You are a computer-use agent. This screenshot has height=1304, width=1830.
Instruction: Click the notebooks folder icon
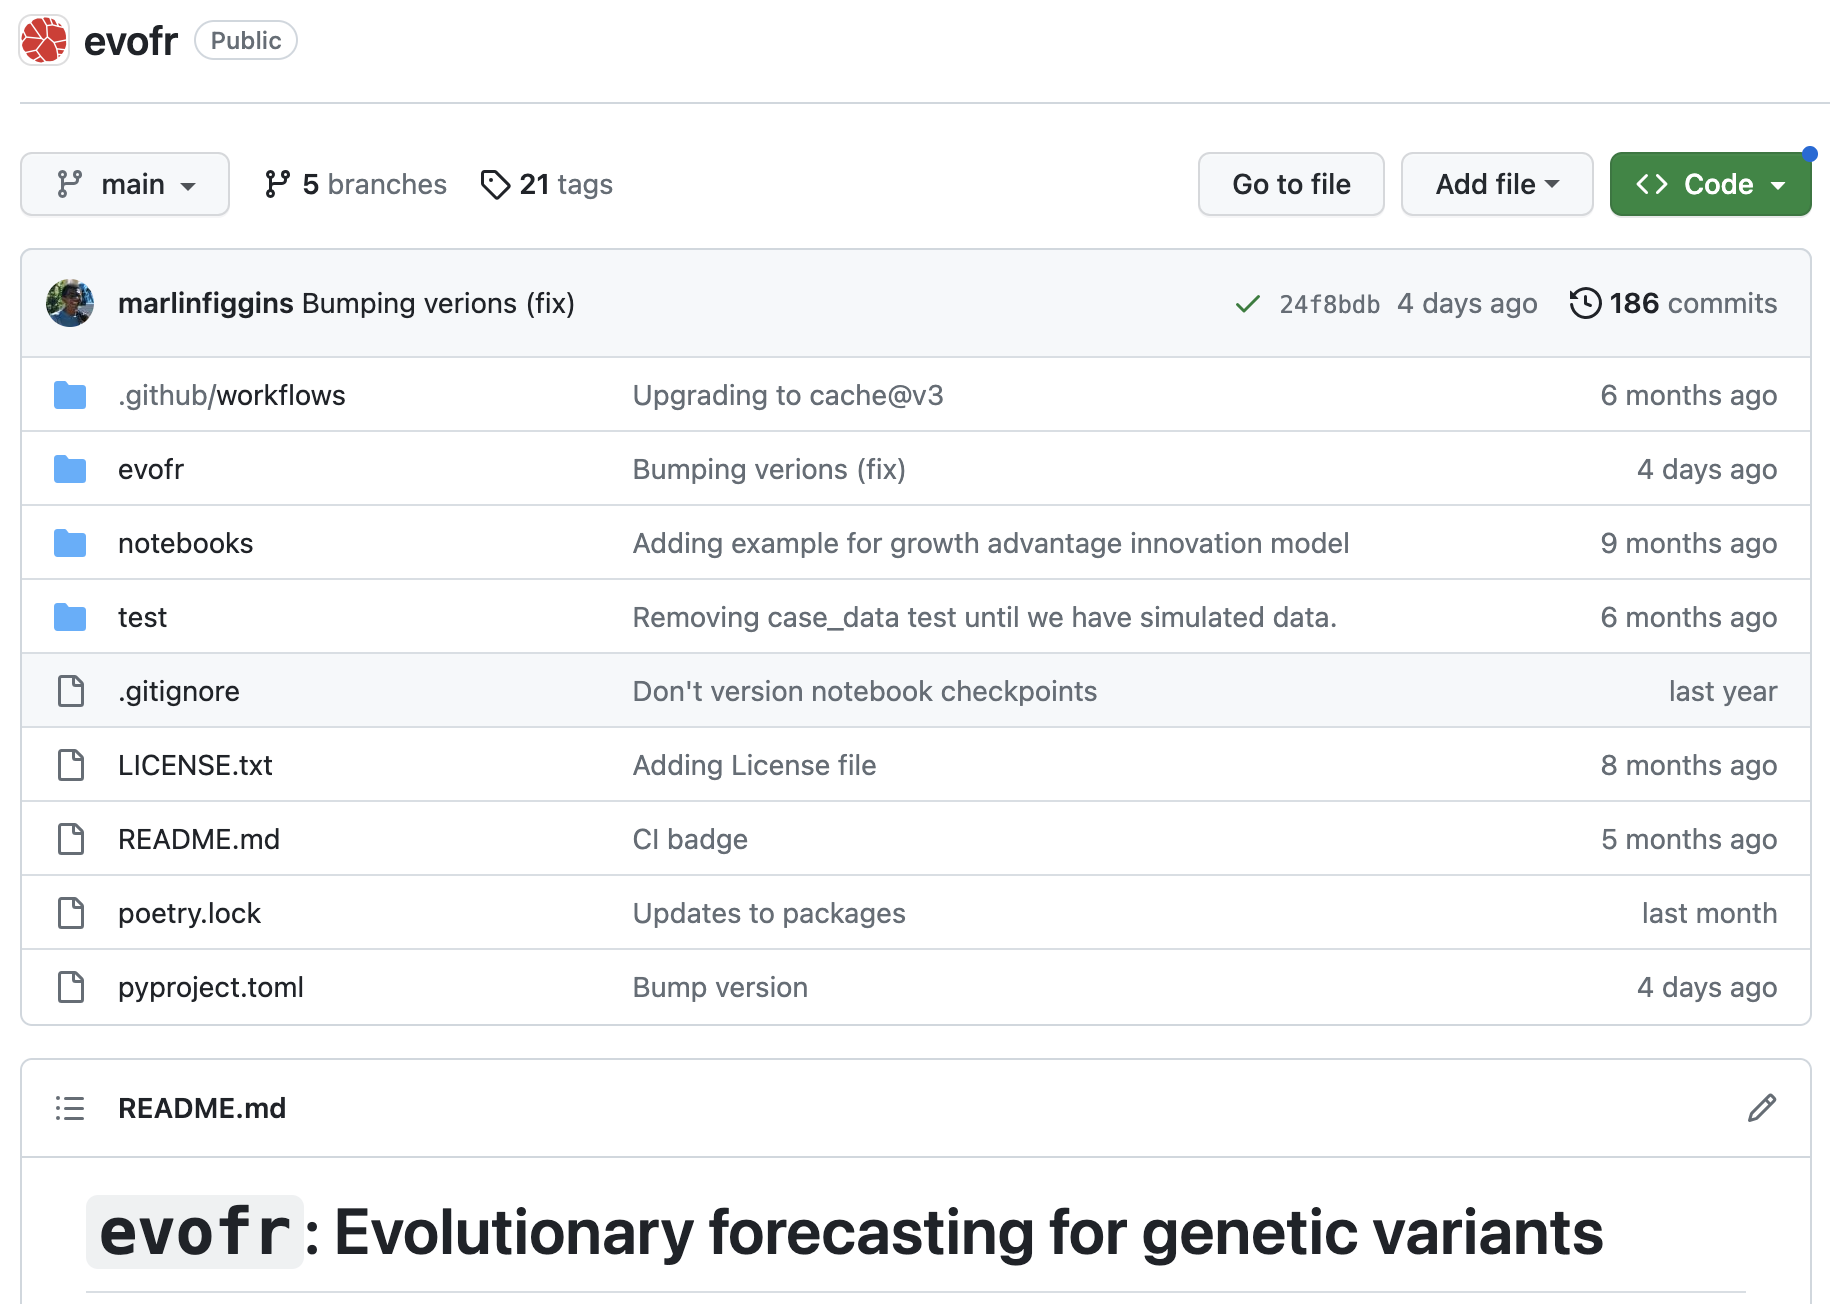coord(70,543)
